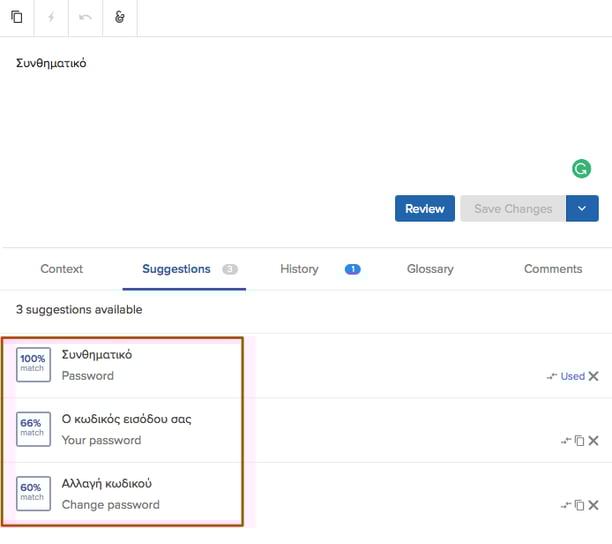612x544 pixels.
Task: Open the Comments tab
Action: coord(553,269)
